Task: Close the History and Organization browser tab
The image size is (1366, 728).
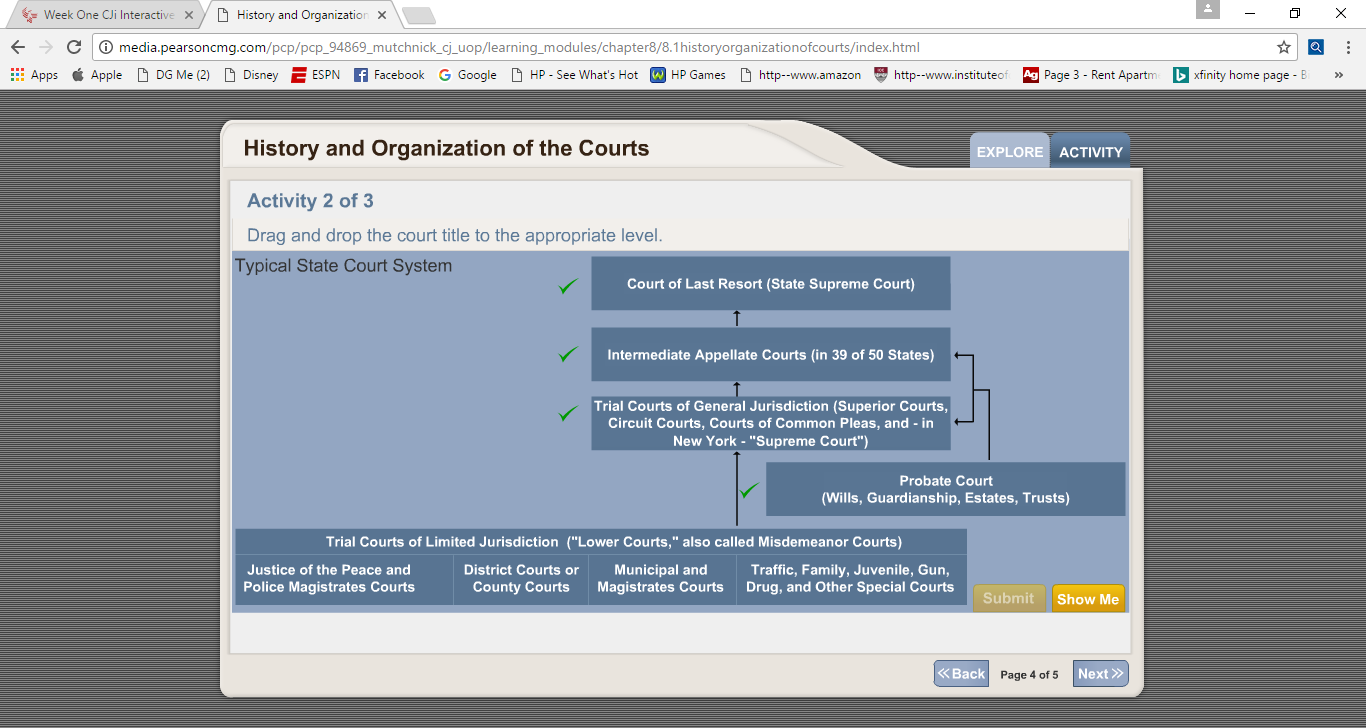Action: (x=382, y=15)
